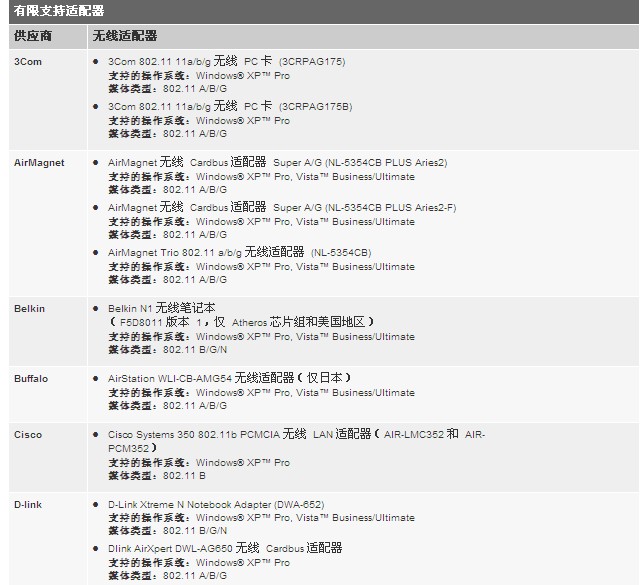Viewport: 642px width, 585px height.
Task: Click the 无线适配器 column header
Action: pos(124,36)
